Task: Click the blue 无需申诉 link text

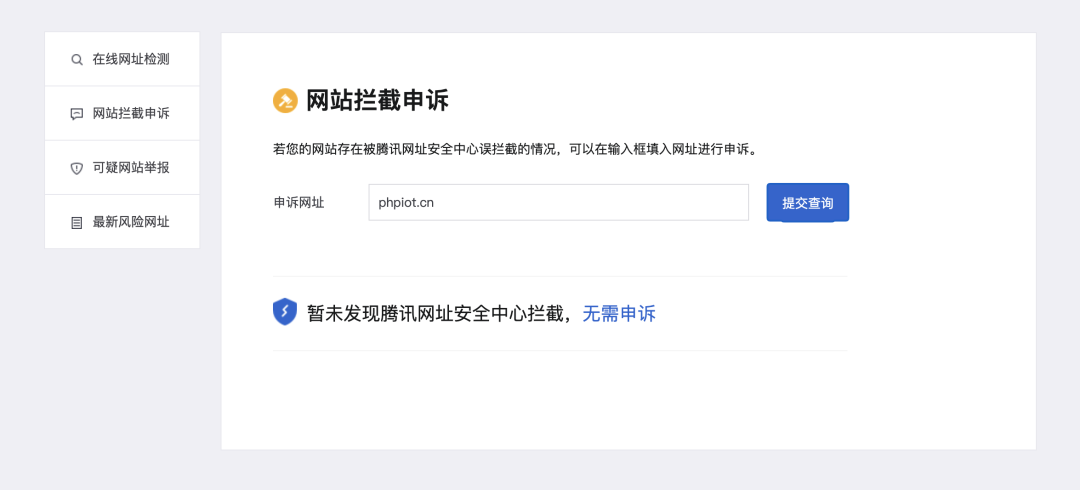Action: pyautogui.click(x=619, y=314)
